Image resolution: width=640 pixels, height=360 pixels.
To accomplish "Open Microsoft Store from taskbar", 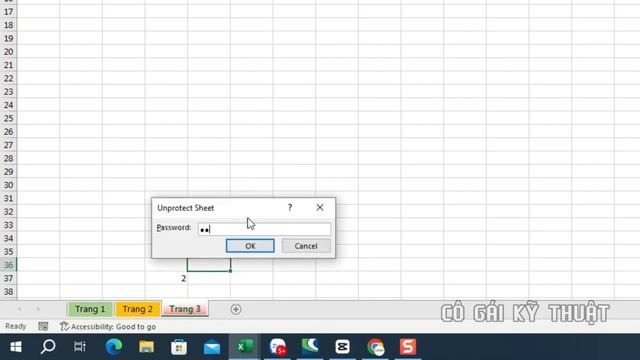I will [x=179, y=347].
